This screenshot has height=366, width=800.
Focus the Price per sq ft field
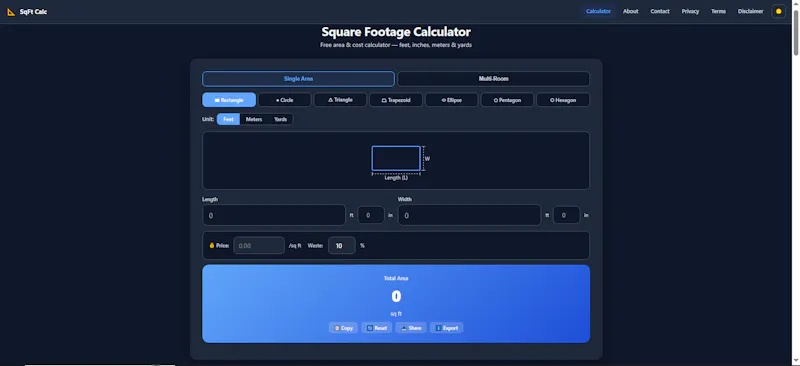click(x=259, y=246)
